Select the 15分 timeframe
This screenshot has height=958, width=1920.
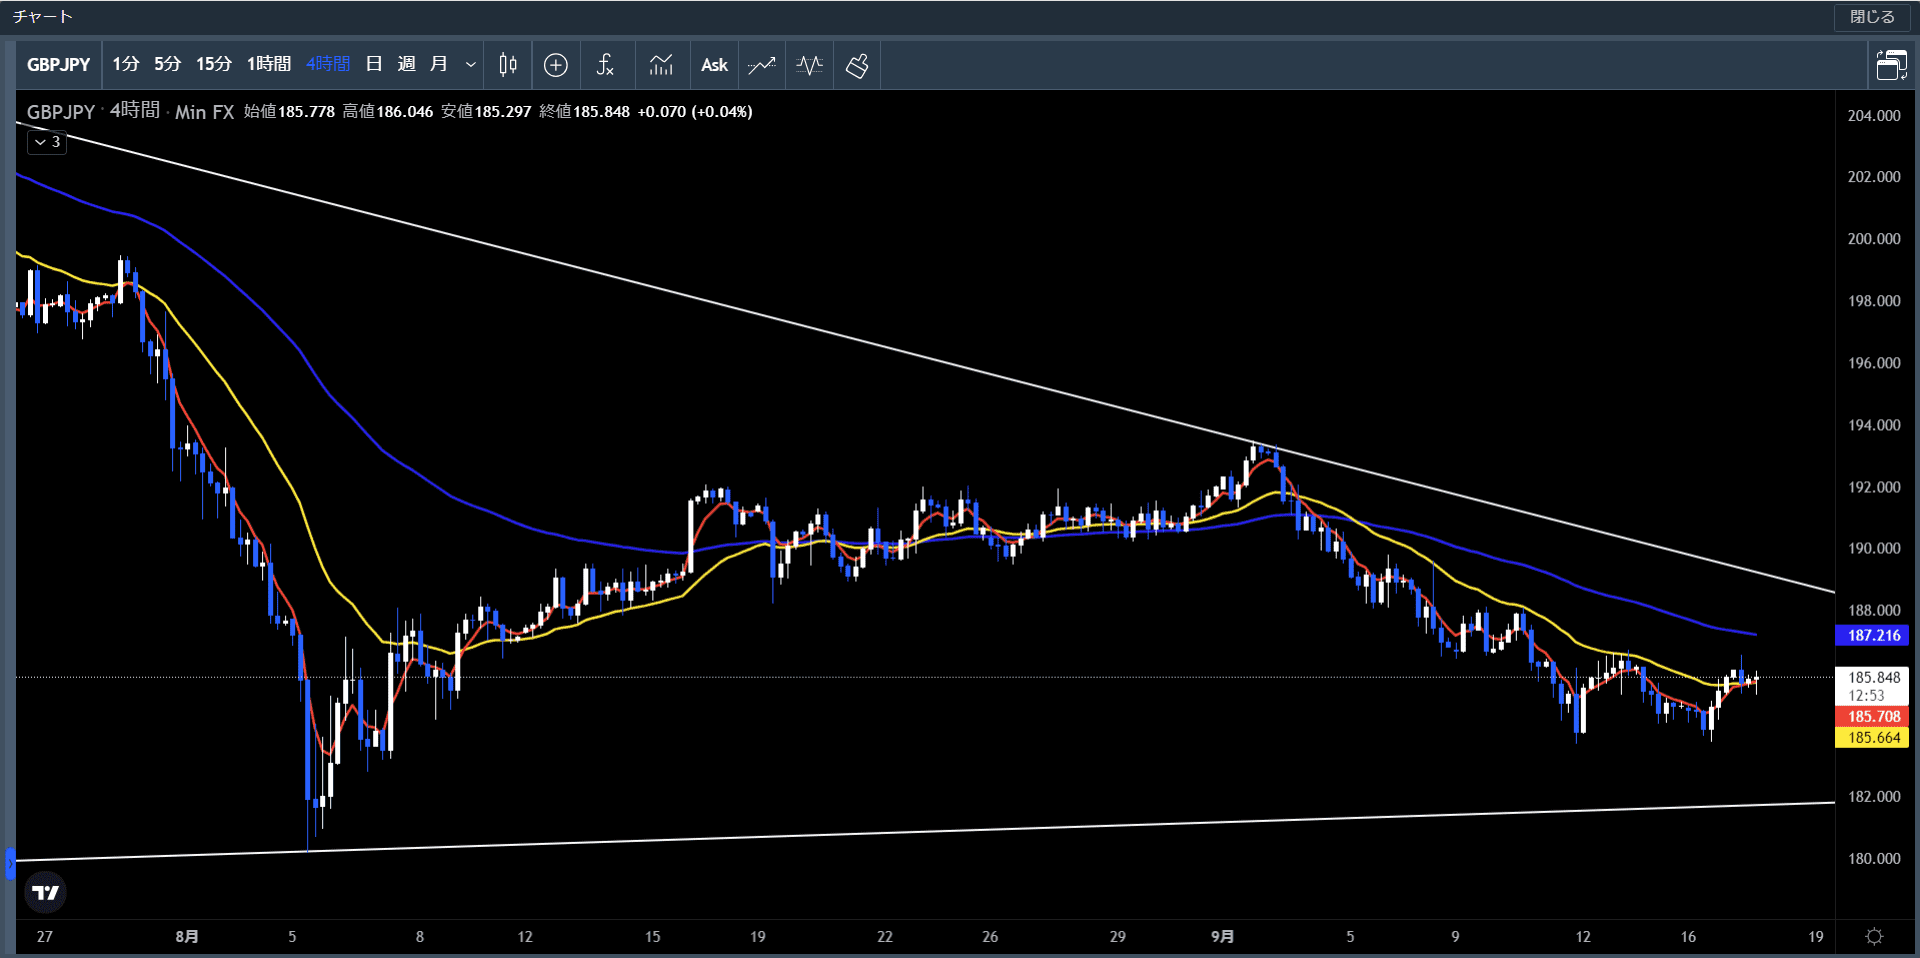(213, 64)
